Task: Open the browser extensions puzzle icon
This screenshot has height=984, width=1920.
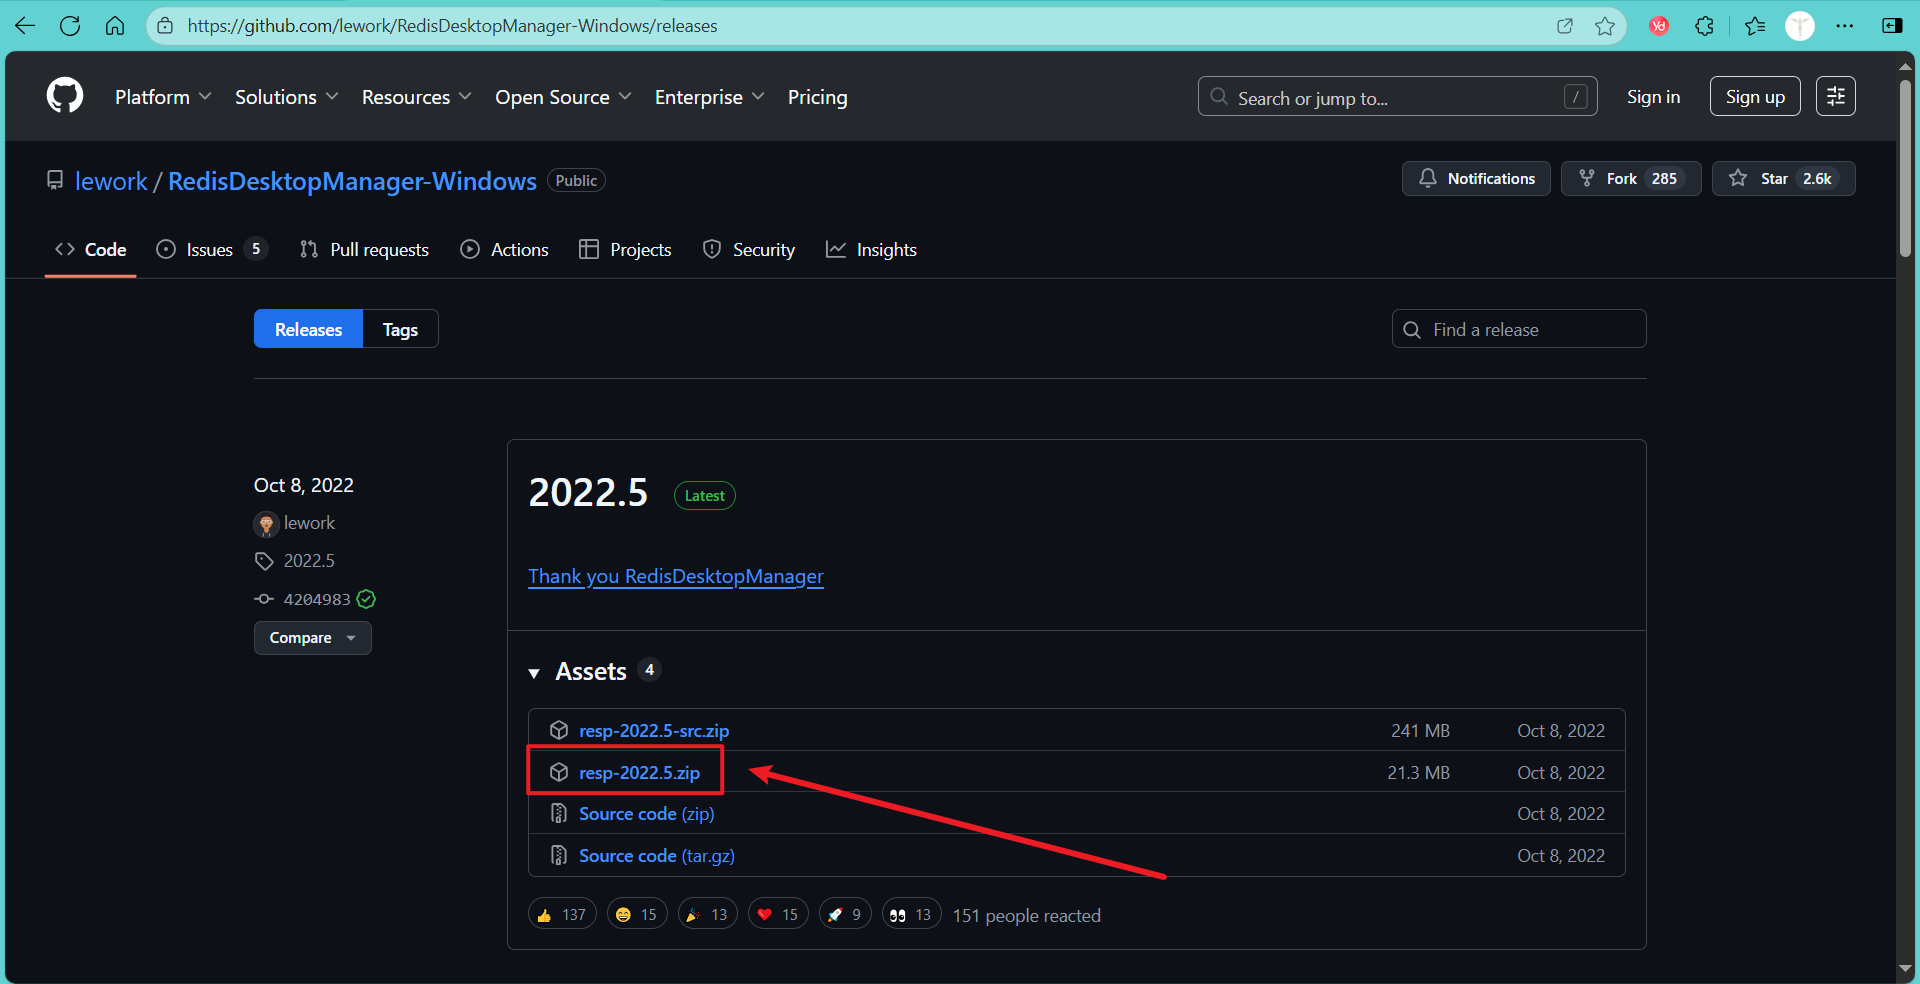Action: (1705, 26)
